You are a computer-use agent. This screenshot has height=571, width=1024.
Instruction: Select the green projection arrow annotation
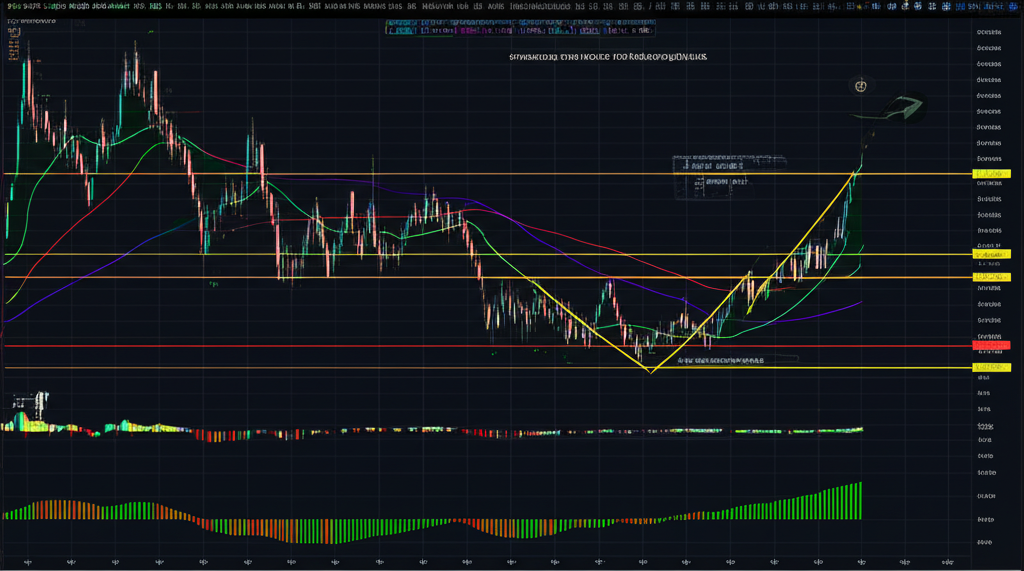coord(904,106)
